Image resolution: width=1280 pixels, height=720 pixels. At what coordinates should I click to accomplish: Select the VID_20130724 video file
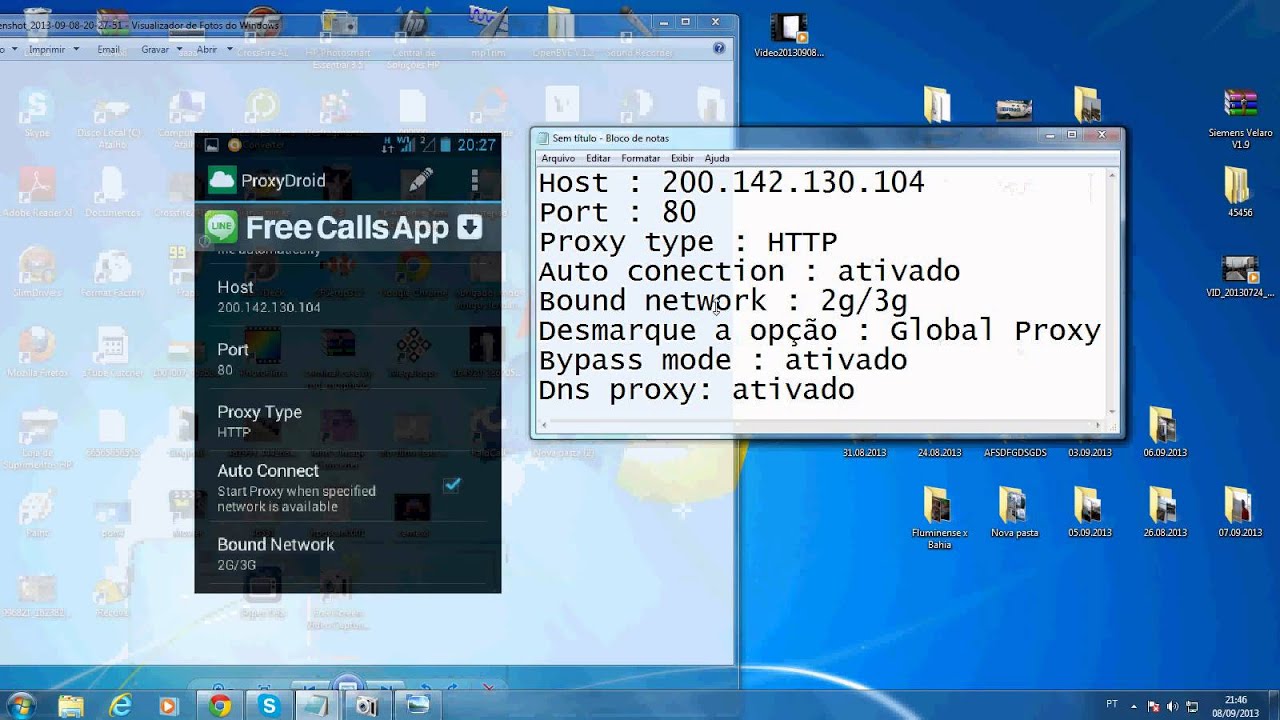[x=1240, y=277]
